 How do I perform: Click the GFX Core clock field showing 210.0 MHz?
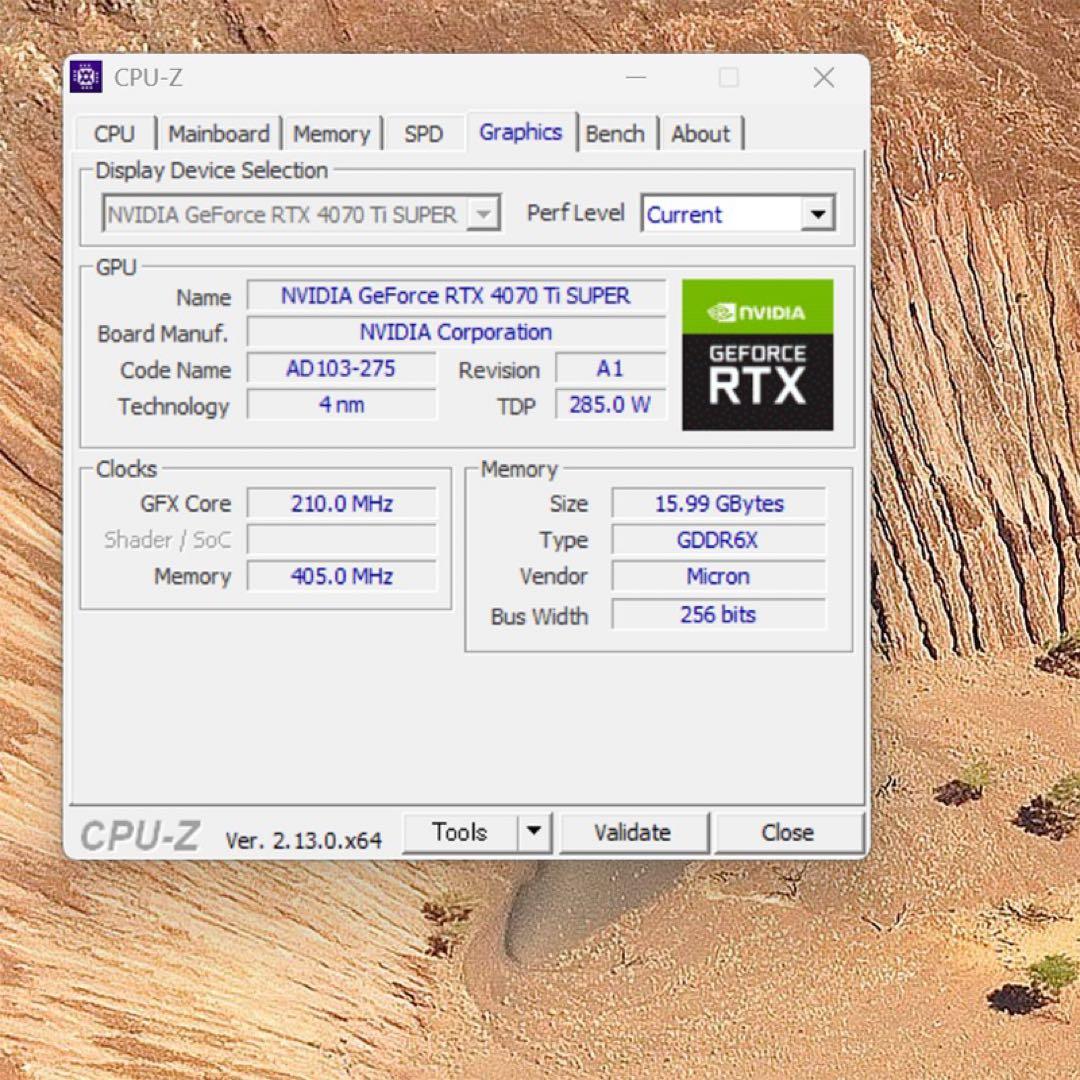(340, 503)
